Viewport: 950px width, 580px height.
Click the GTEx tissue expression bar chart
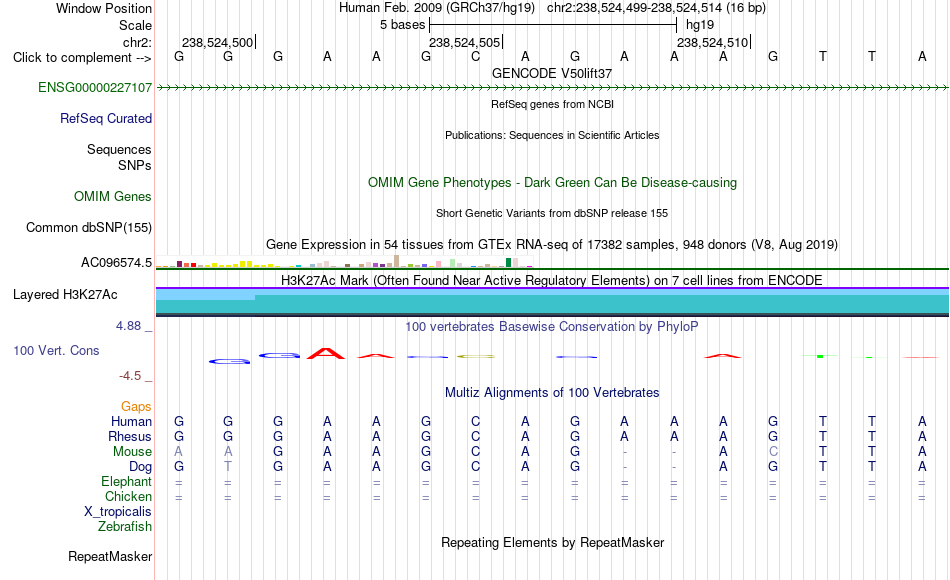(x=344, y=262)
